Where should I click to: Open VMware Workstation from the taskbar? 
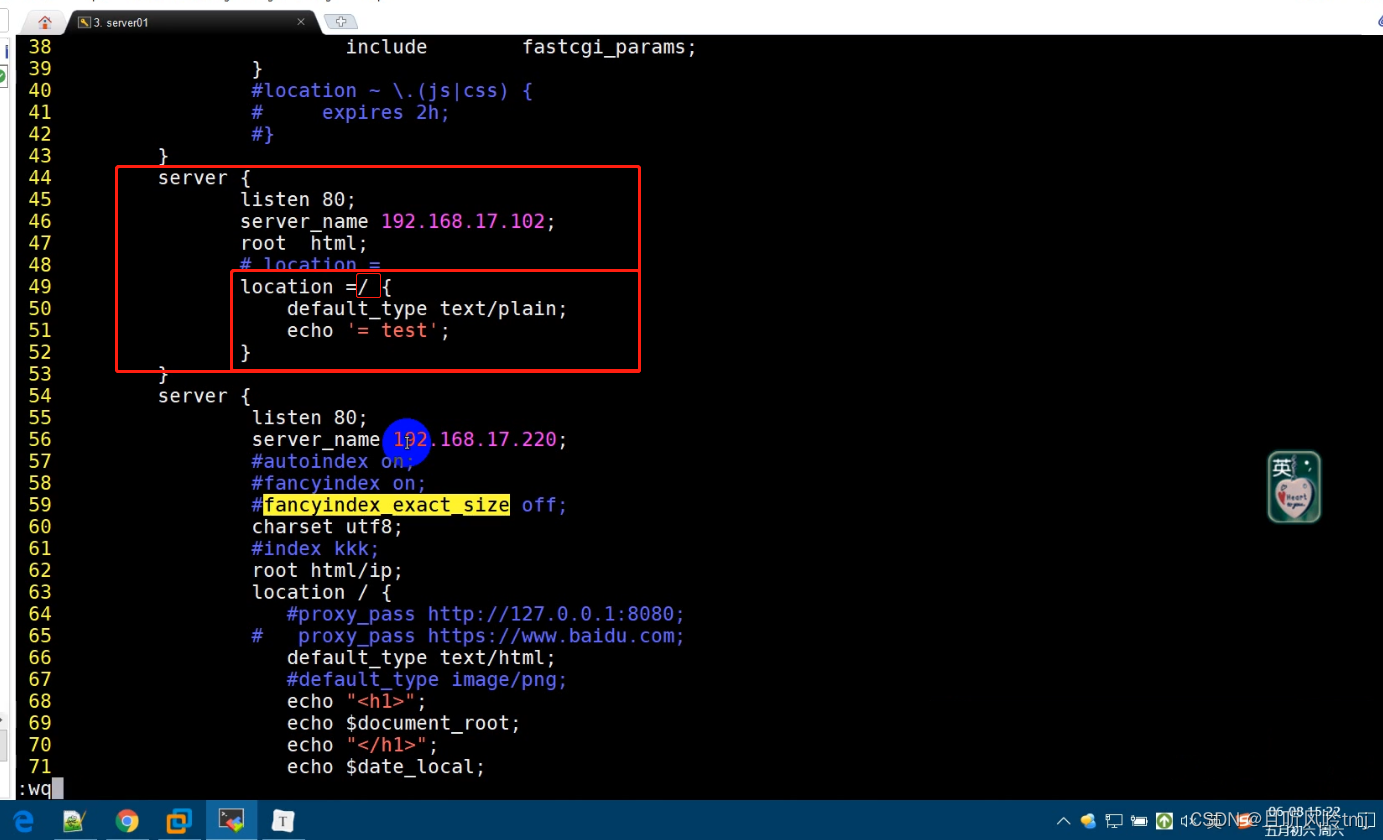pyautogui.click(x=179, y=821)
